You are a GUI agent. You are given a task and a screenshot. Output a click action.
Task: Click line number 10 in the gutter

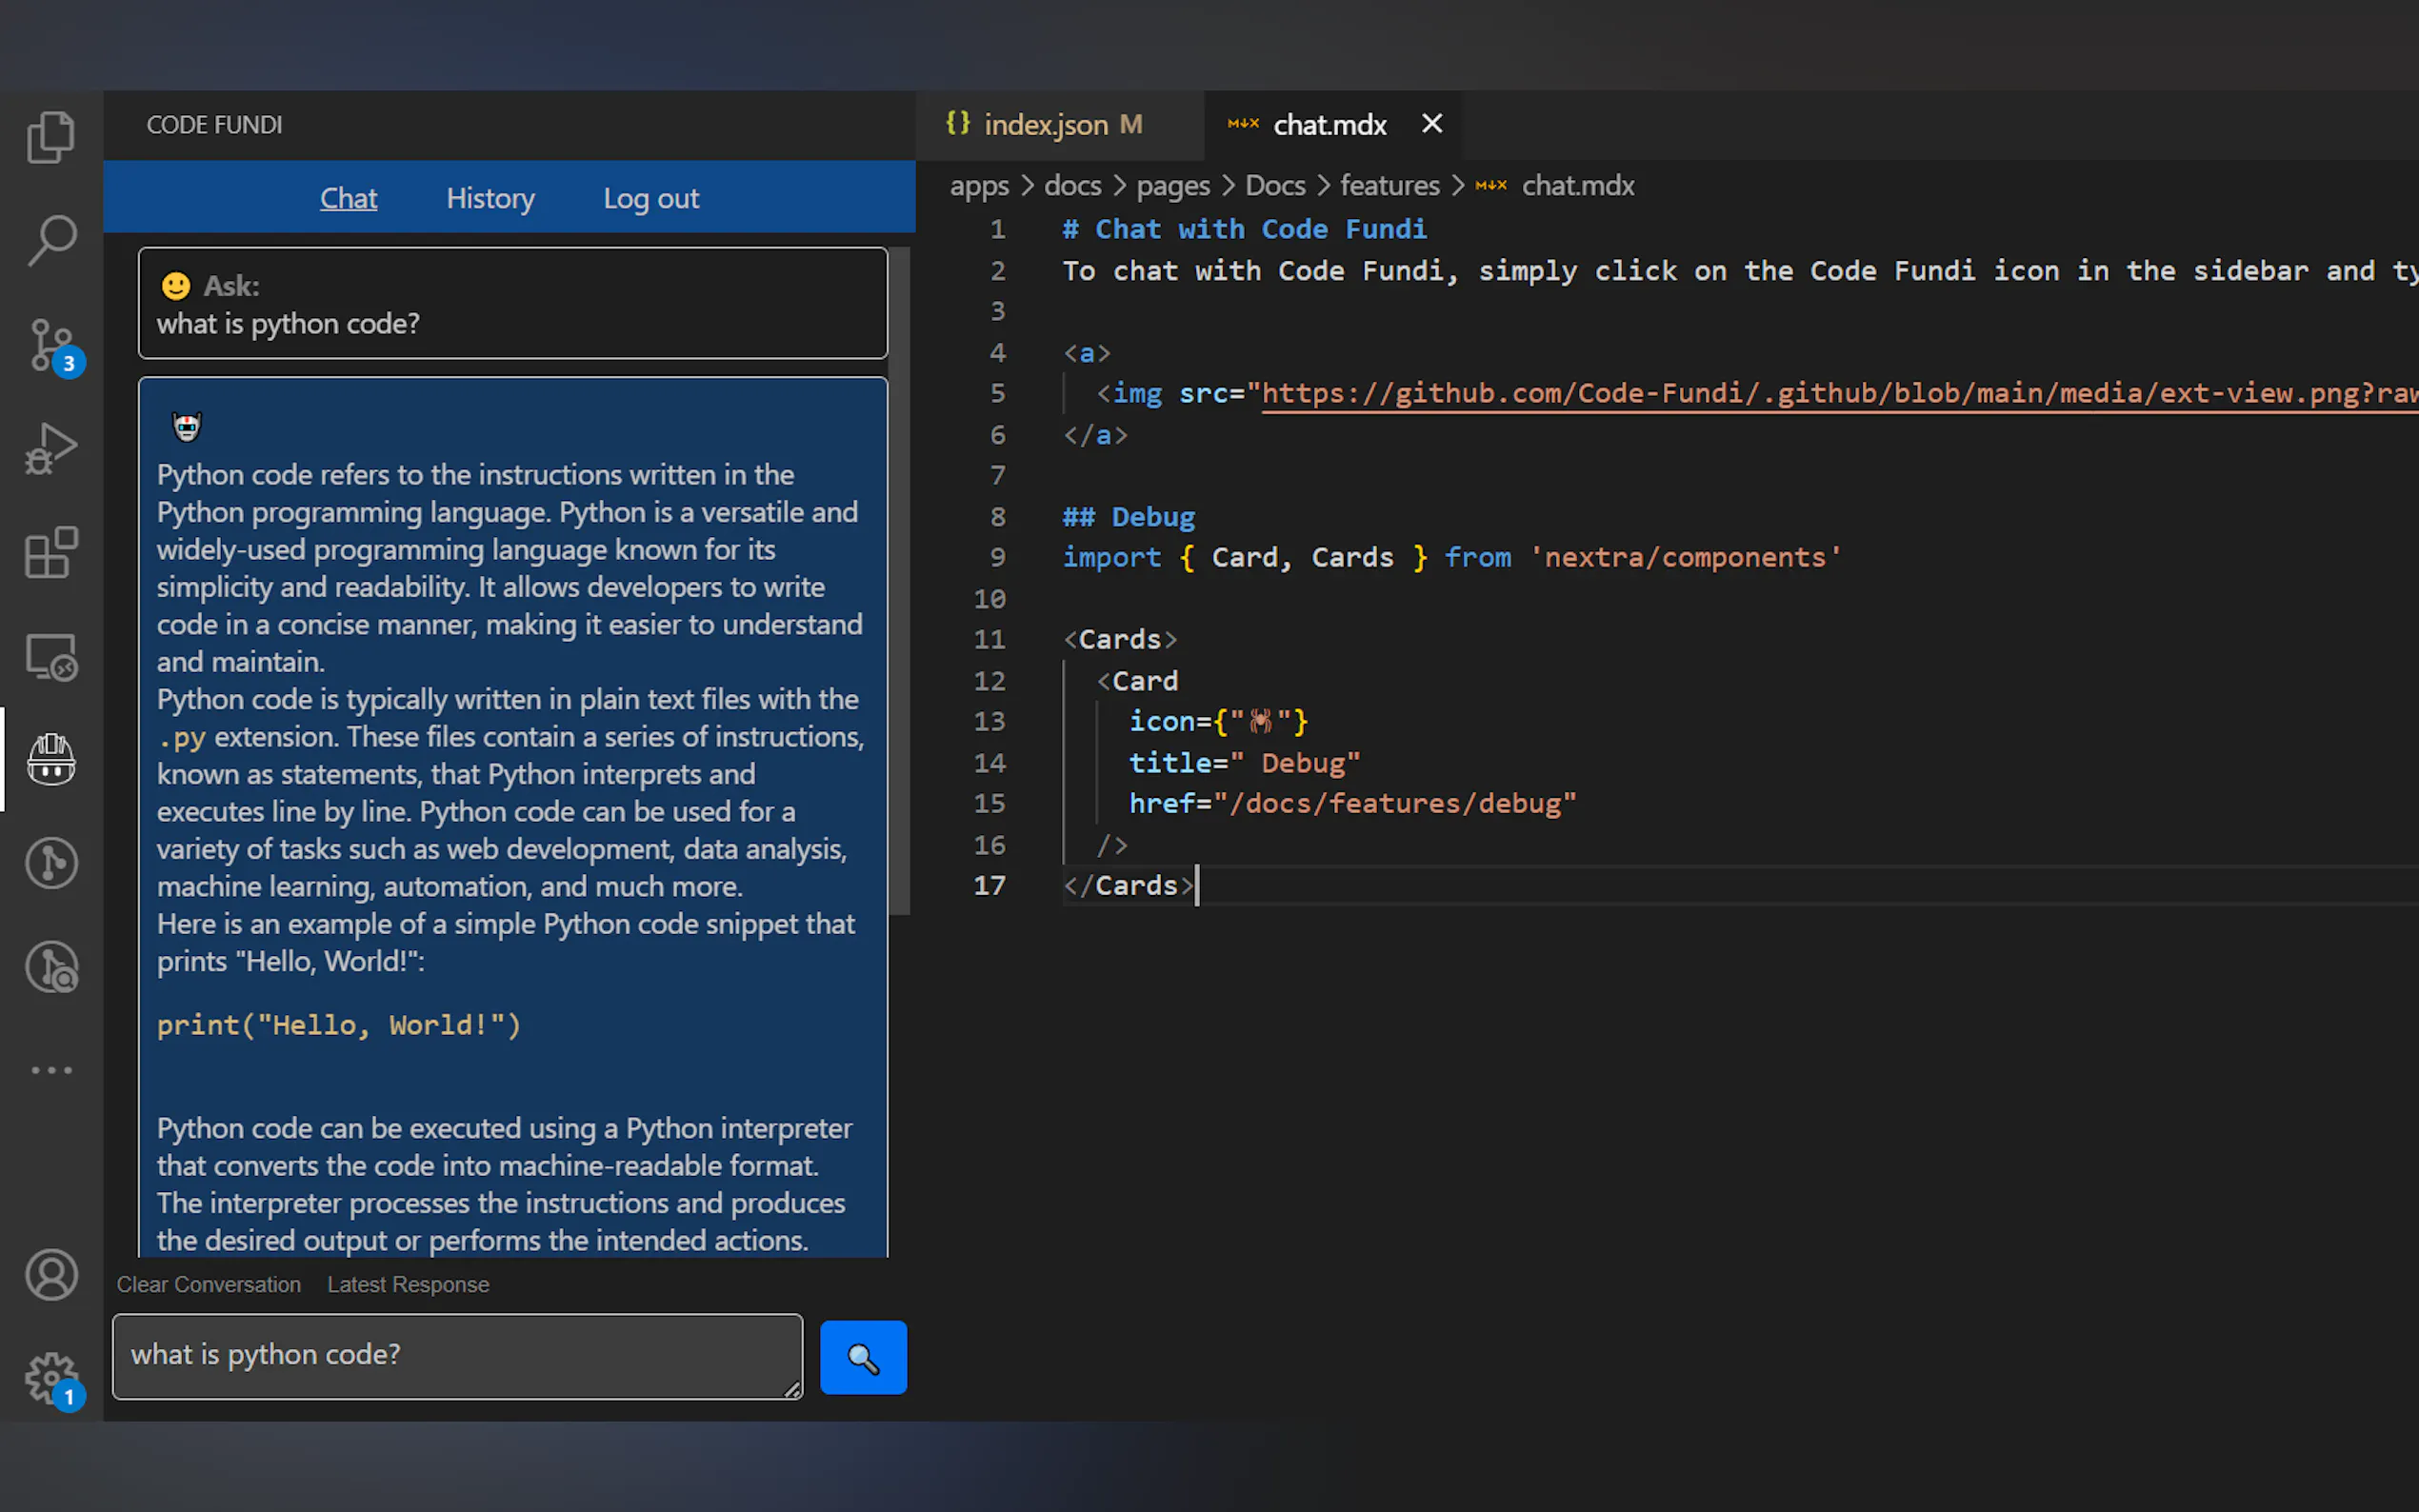[989, 599]
